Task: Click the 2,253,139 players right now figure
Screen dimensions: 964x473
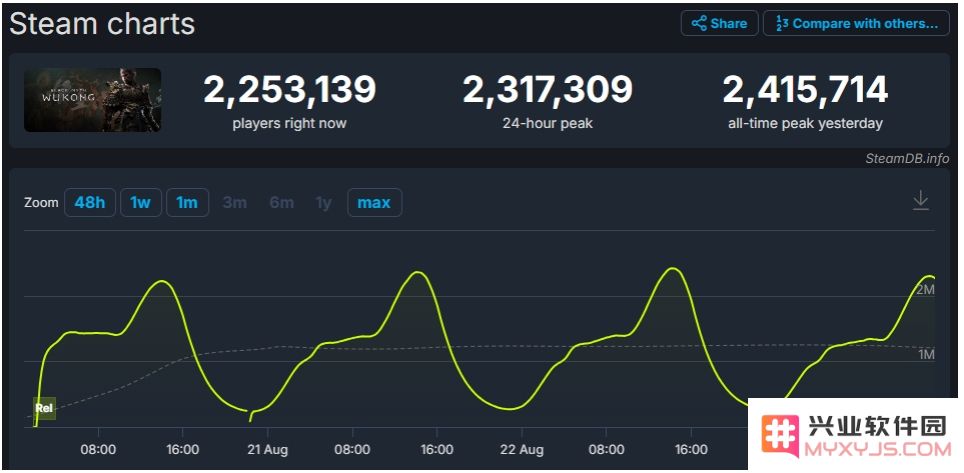Action: pyautogui.click(x=290, y=89)
